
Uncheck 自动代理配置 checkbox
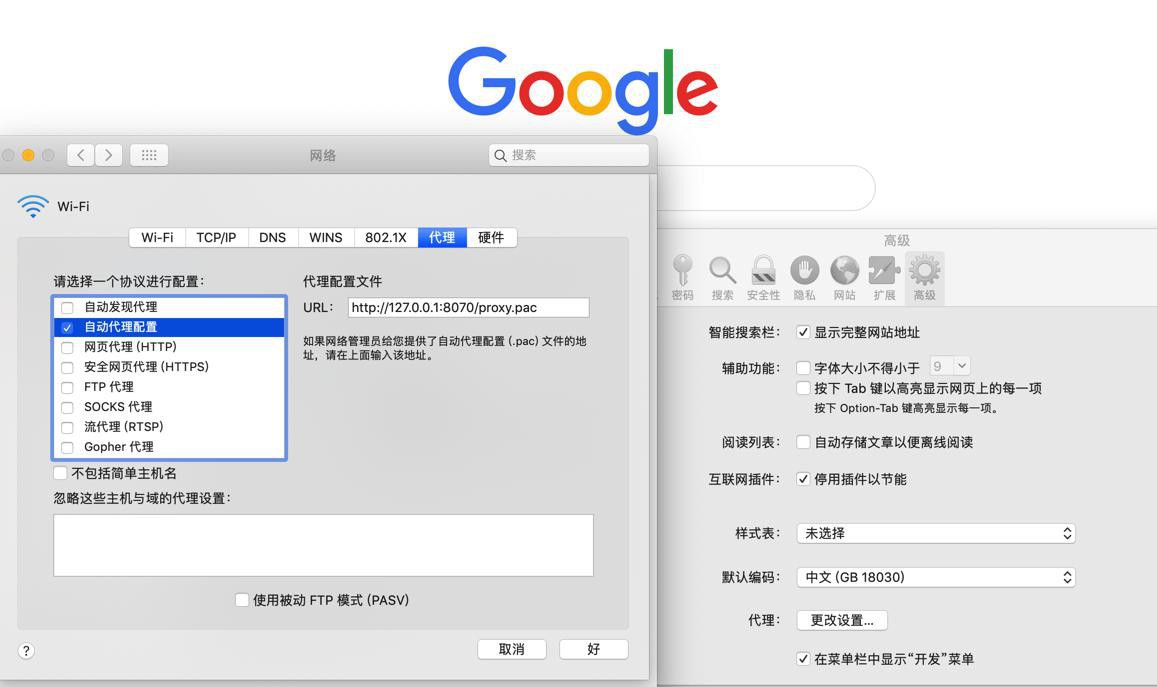point(67,328)
